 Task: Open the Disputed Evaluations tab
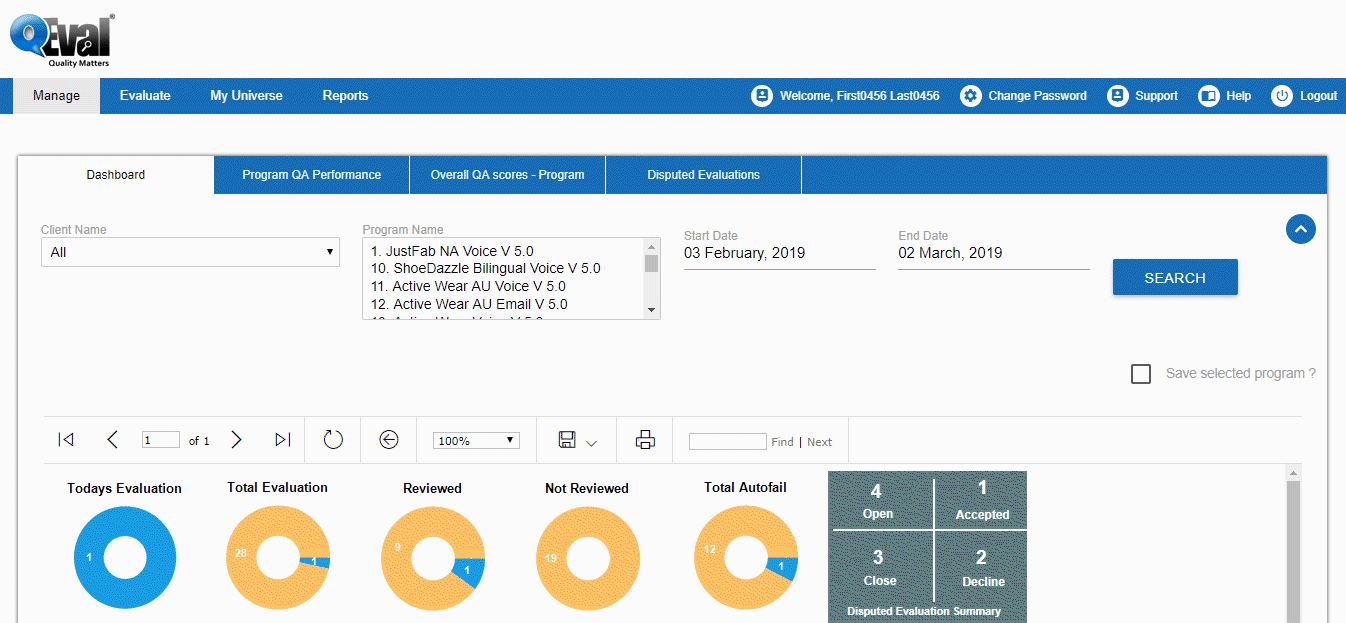coord(703,175)
